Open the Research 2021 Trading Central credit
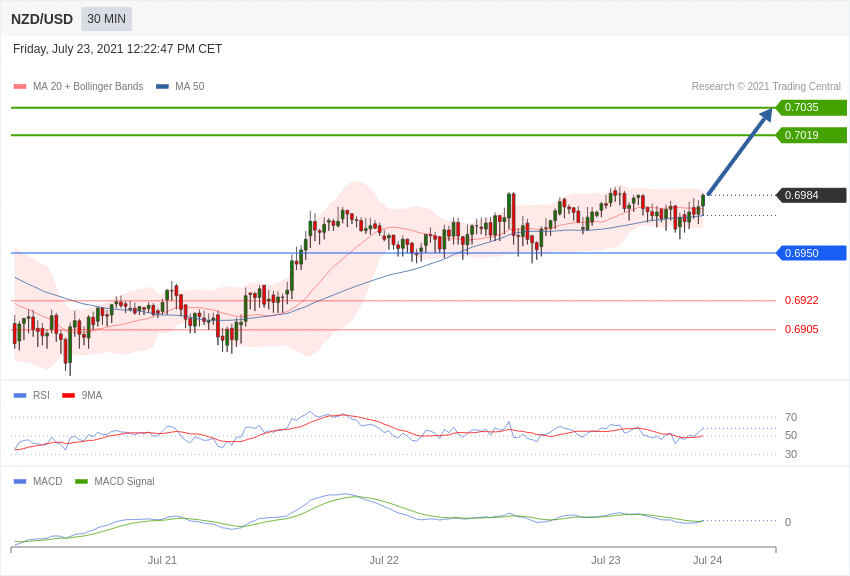This screenshot has height=576, width=850. 766,87
